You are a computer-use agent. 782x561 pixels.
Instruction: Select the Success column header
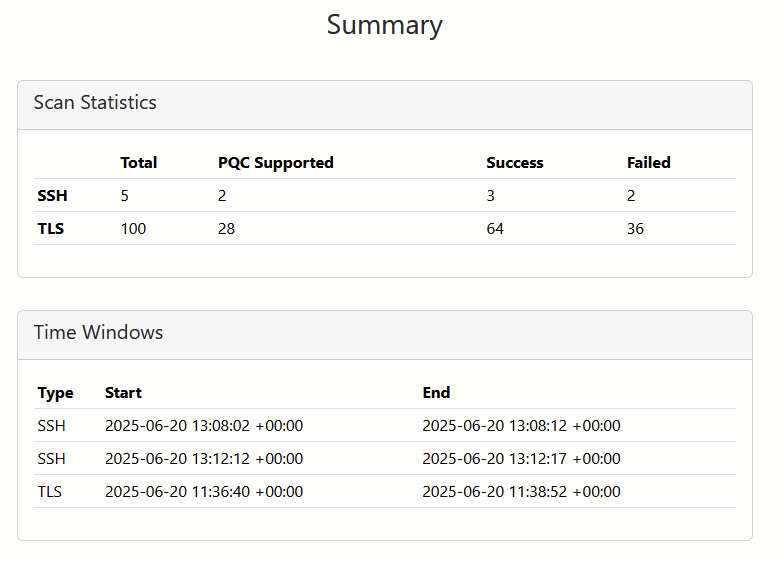click(x=514, y=163)
